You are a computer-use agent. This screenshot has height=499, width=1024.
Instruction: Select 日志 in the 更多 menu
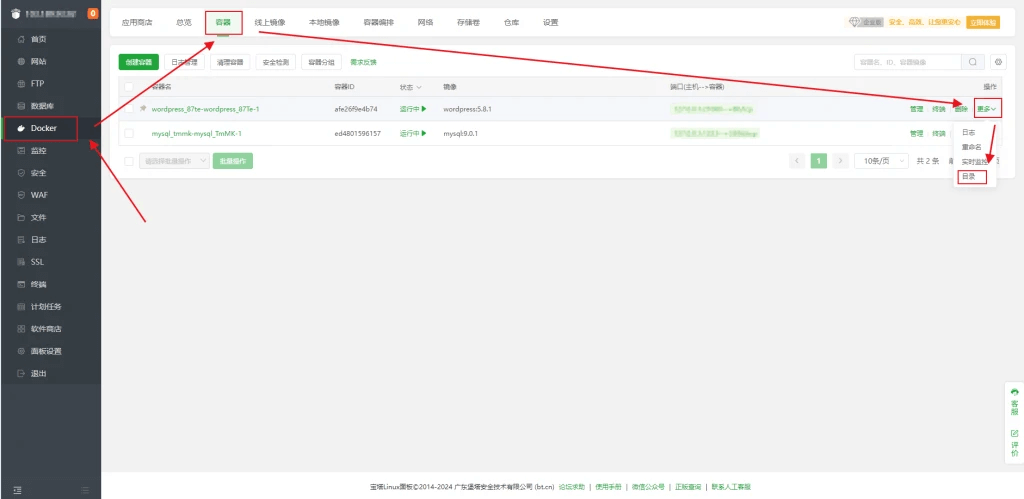pos(968,133)
